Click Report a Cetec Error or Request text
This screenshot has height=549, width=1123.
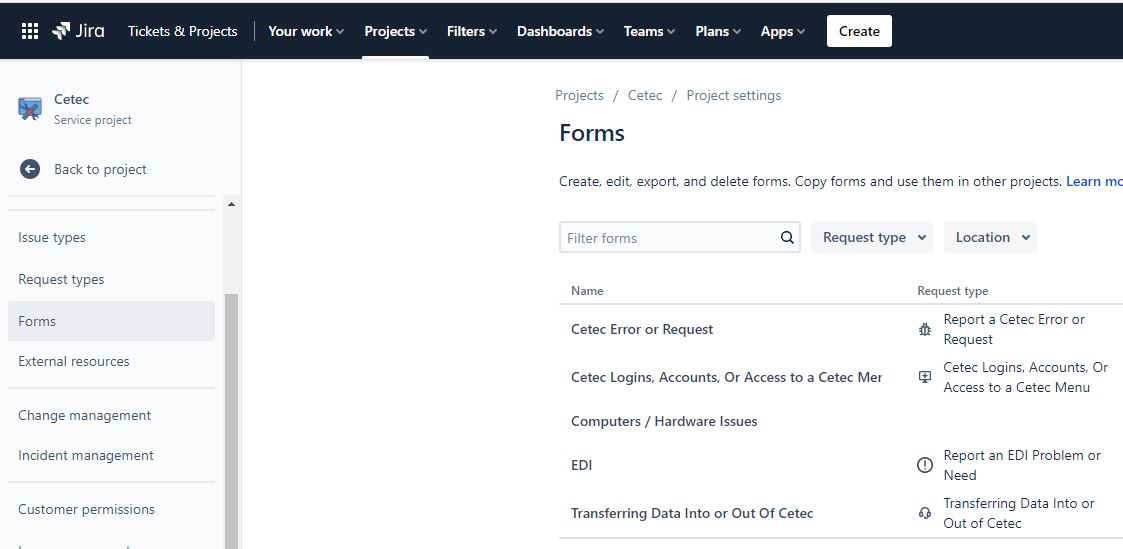pos(1014,329)
